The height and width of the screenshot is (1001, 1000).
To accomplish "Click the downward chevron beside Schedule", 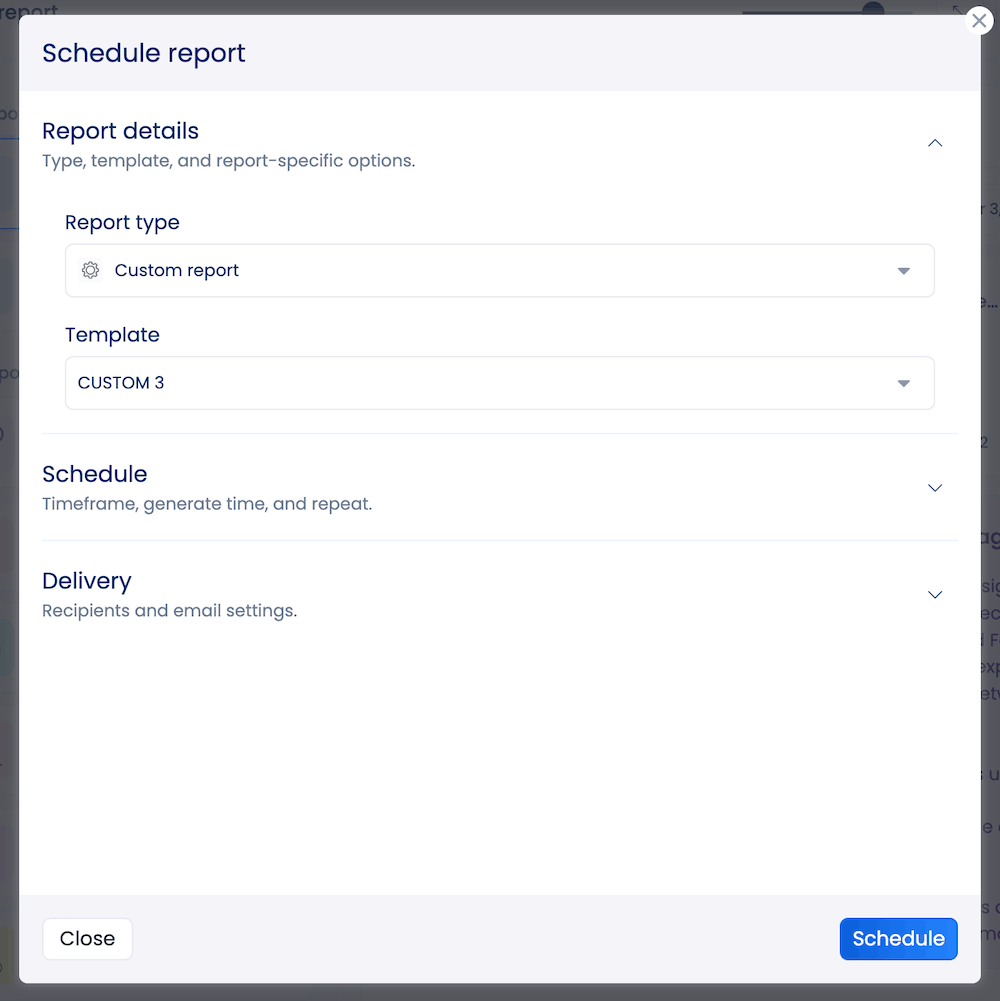I will pyautogui.click(x=935, y=488).
